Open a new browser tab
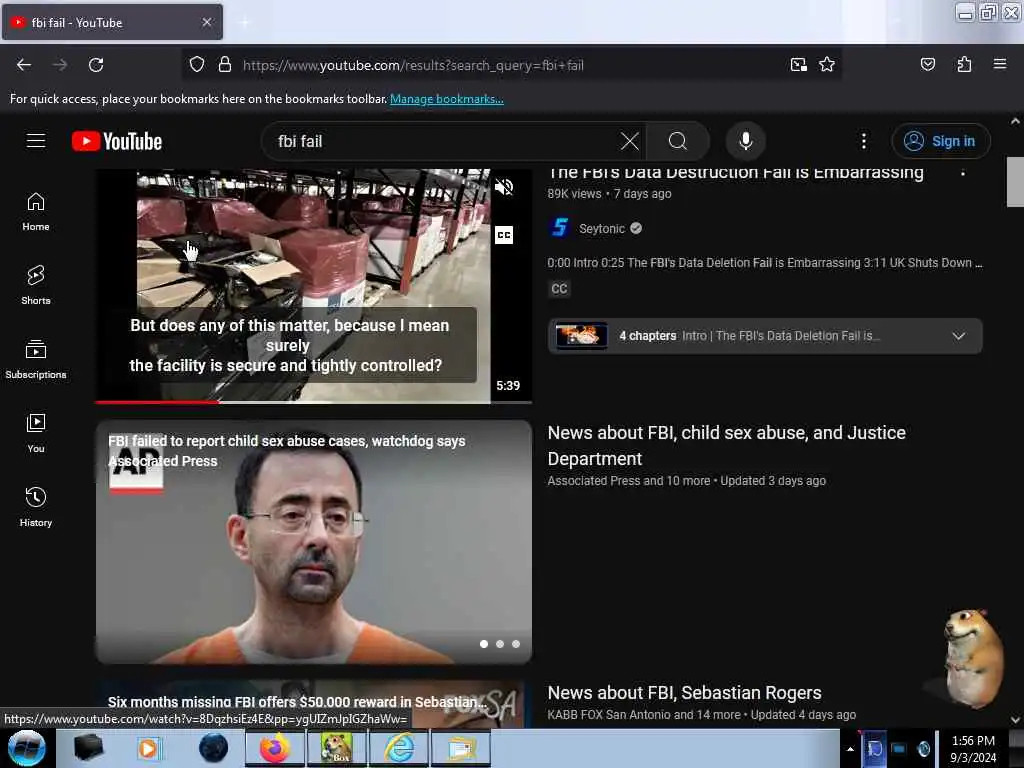Screen dimensions: 1024x768 tap(244, 22)
